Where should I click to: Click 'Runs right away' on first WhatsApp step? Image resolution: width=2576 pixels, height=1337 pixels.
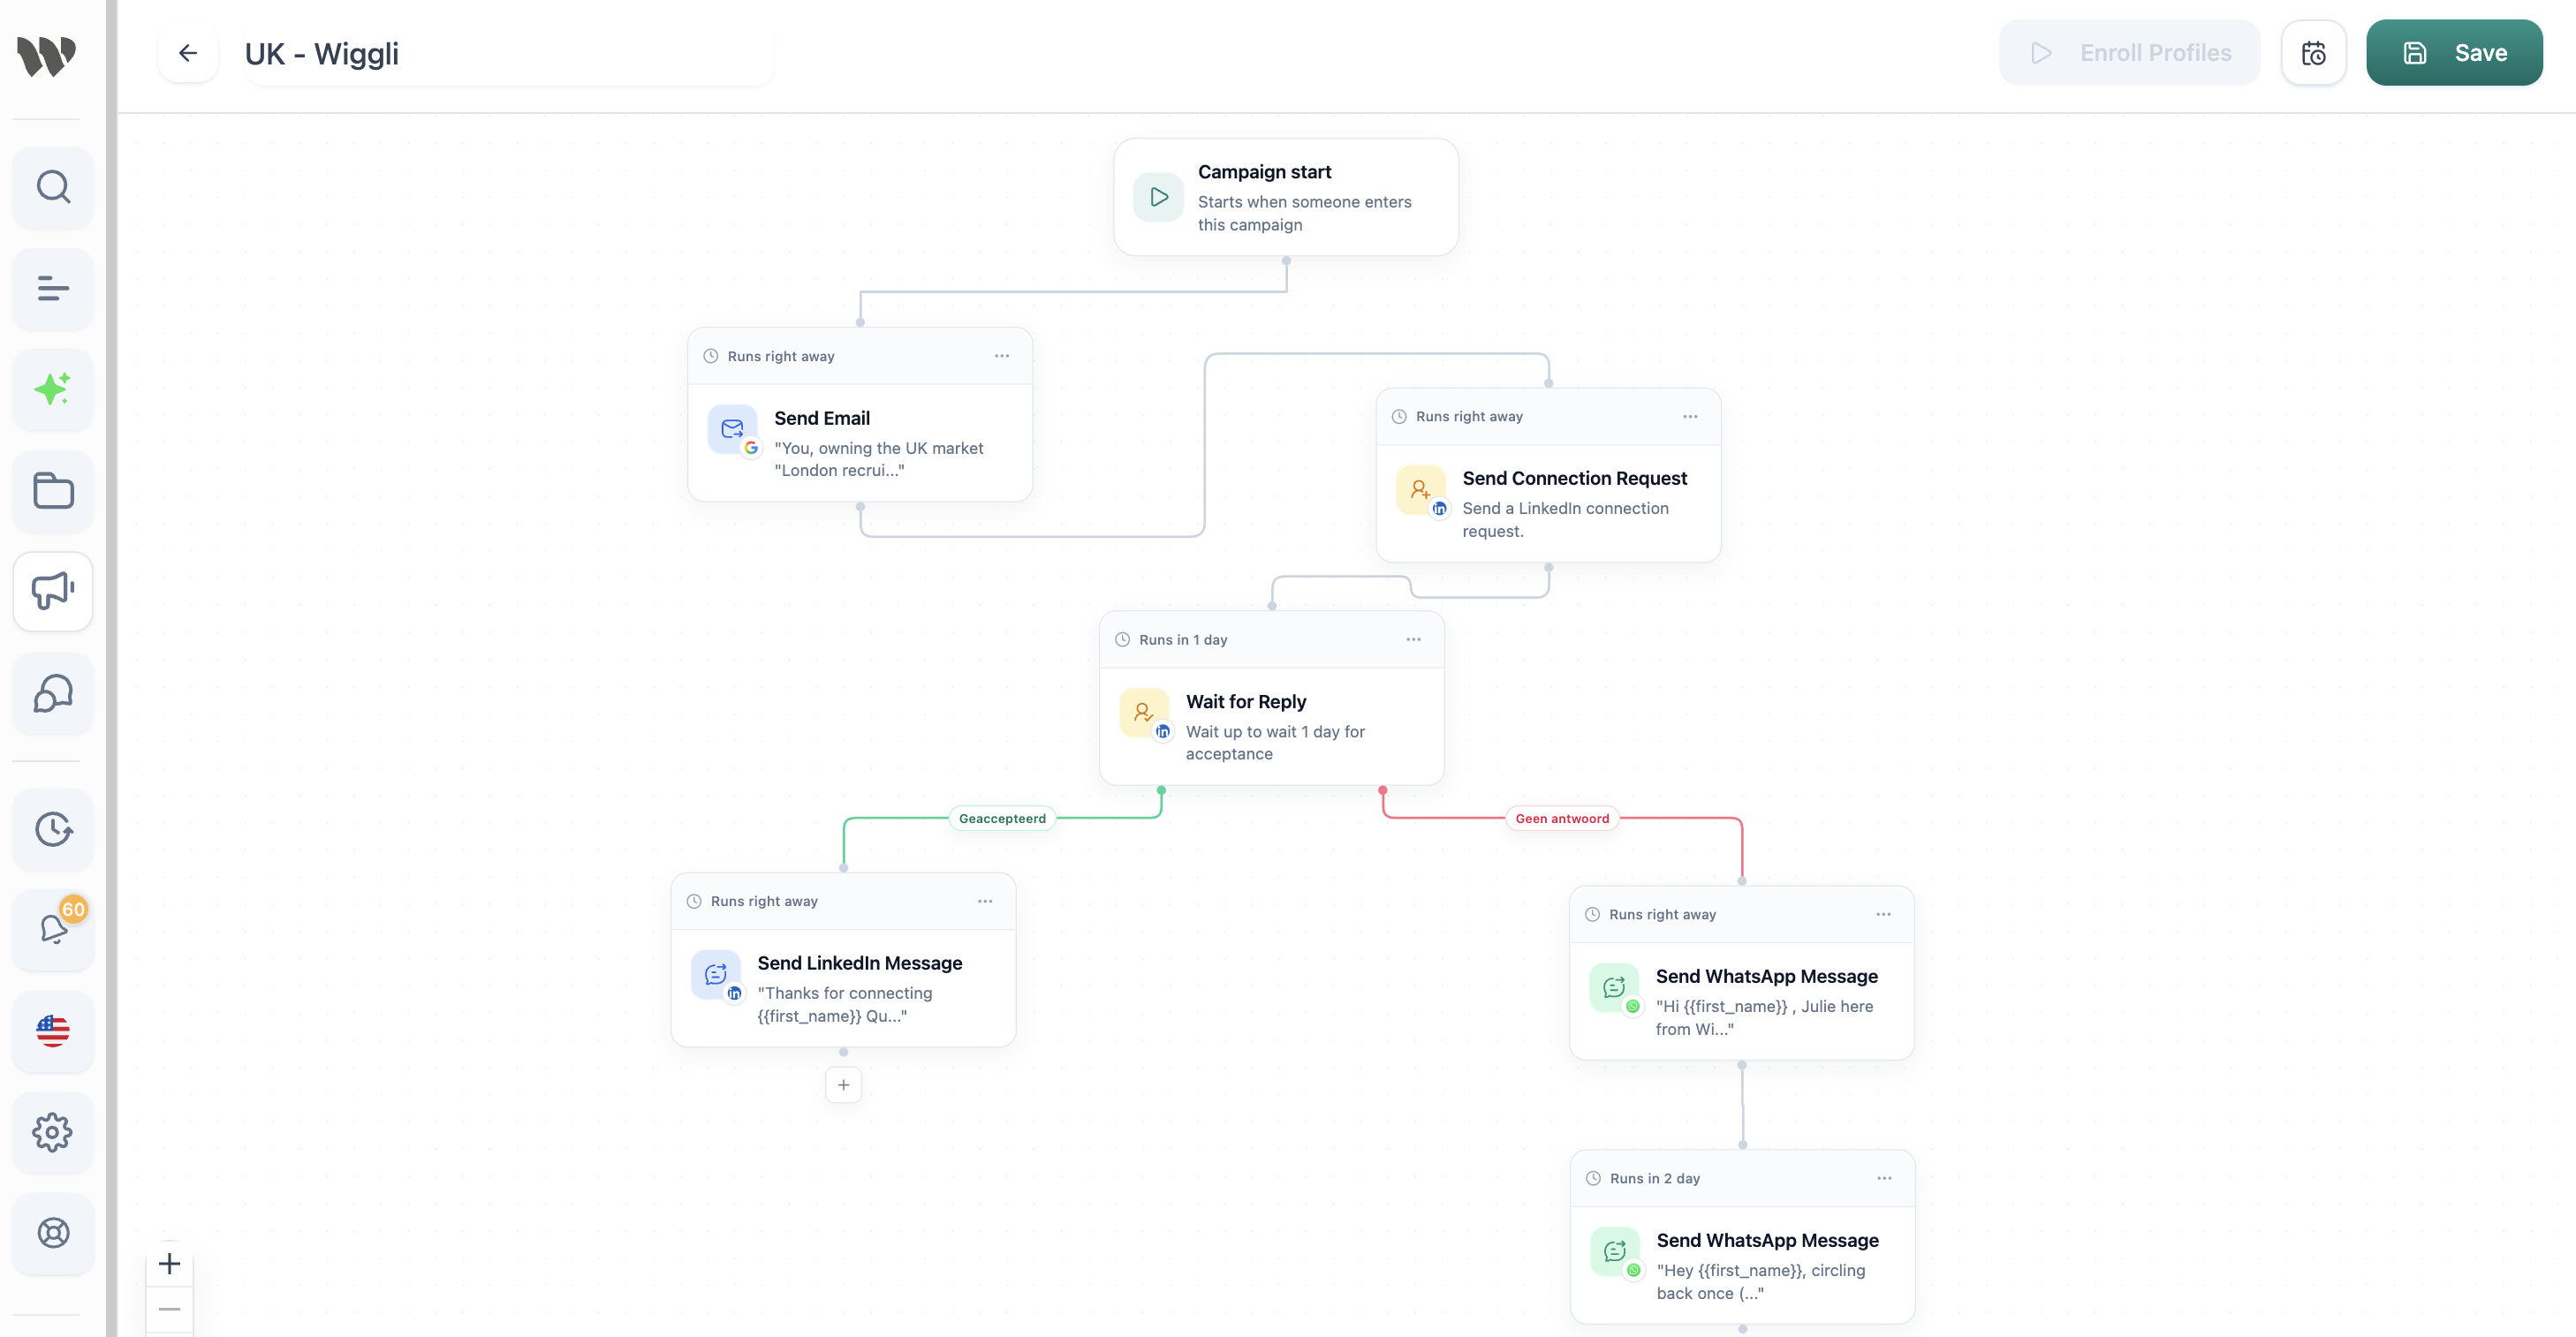(1662, 914)
